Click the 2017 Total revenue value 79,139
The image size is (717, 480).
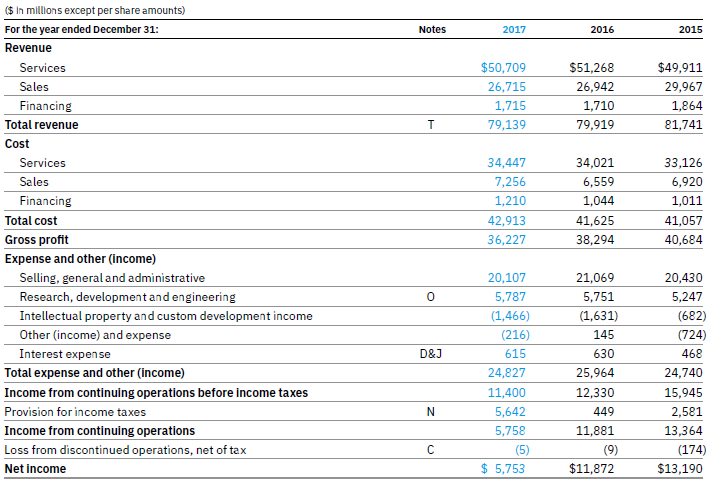[507, 125]
